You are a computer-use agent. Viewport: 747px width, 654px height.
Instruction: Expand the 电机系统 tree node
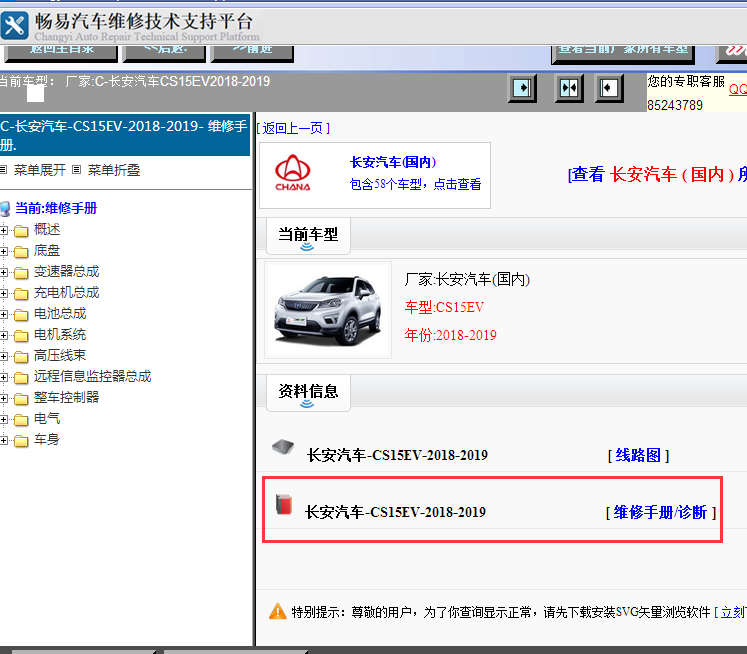tap(3, 335)
